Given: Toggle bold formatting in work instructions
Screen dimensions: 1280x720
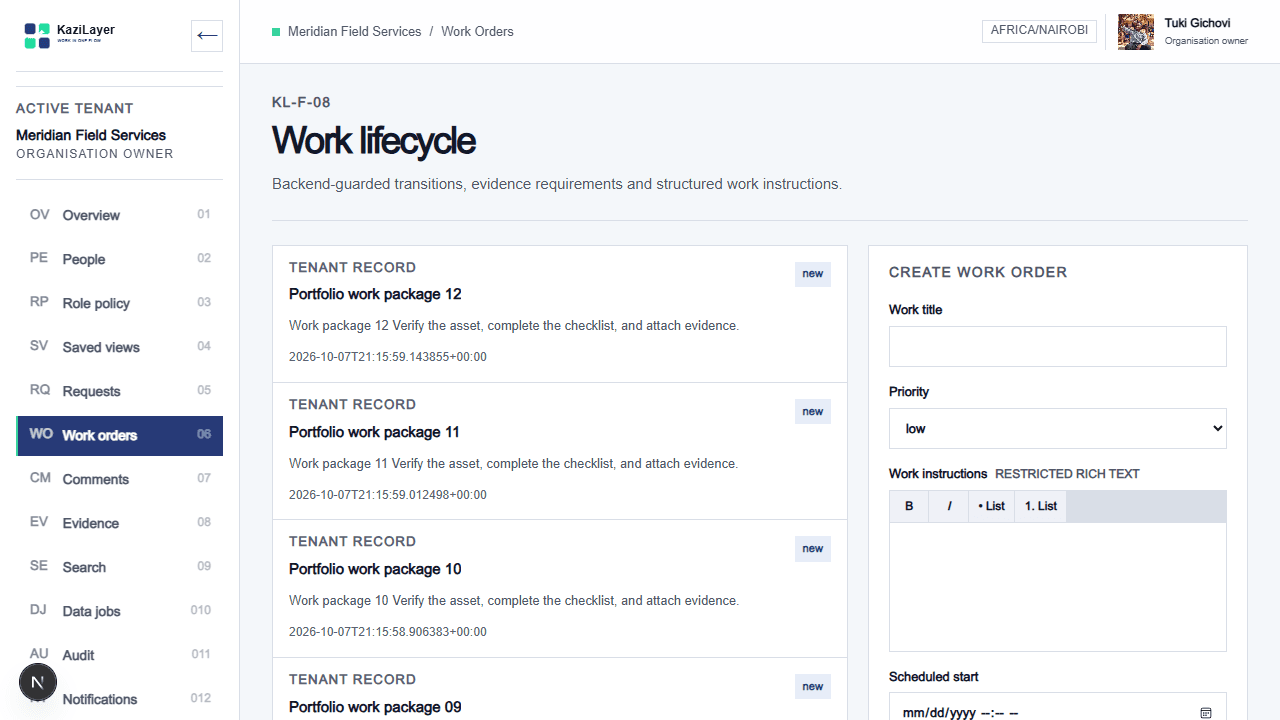Looking at the screenshot, I should (x=909, y=506).
